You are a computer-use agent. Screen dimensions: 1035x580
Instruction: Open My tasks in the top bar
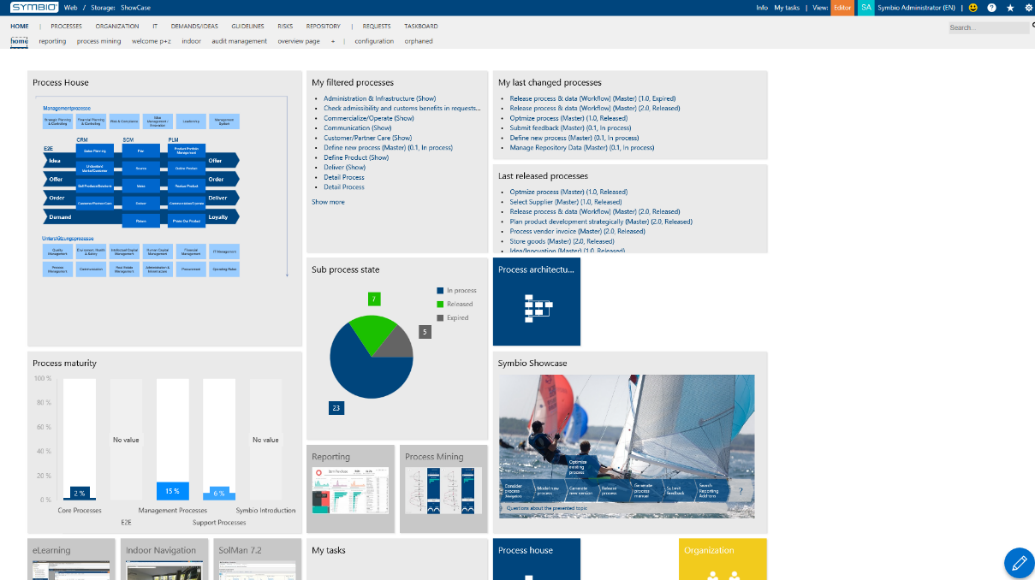click(x=787, y=8)
